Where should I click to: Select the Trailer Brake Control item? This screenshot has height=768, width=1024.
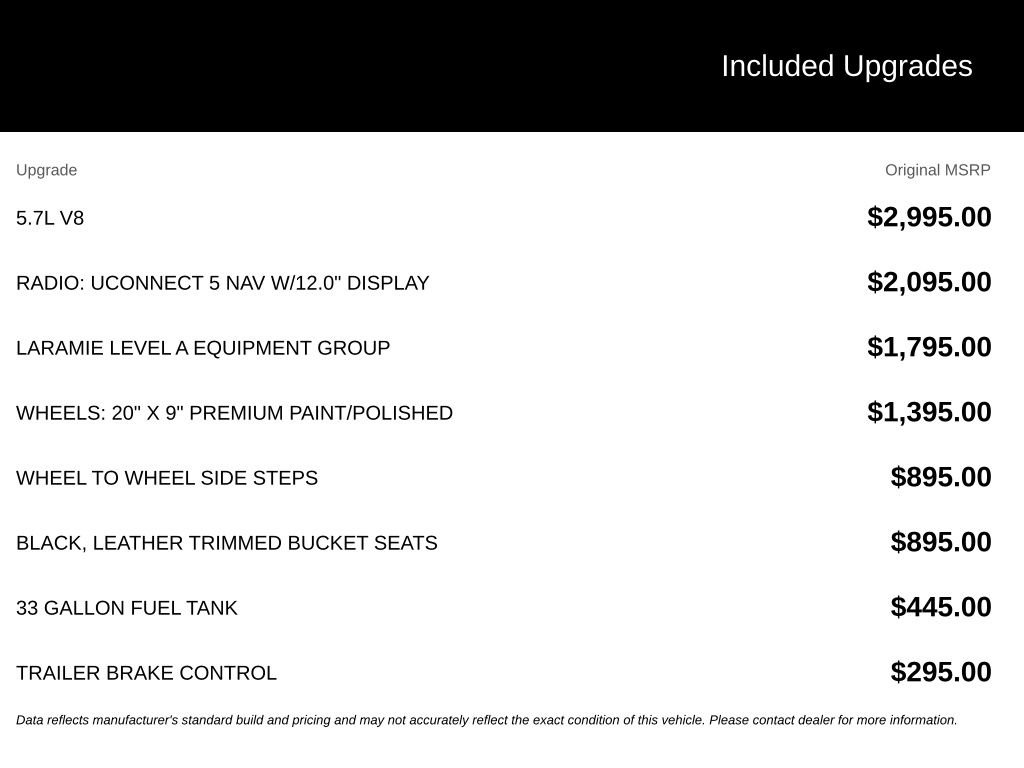[x=146, y=673]
